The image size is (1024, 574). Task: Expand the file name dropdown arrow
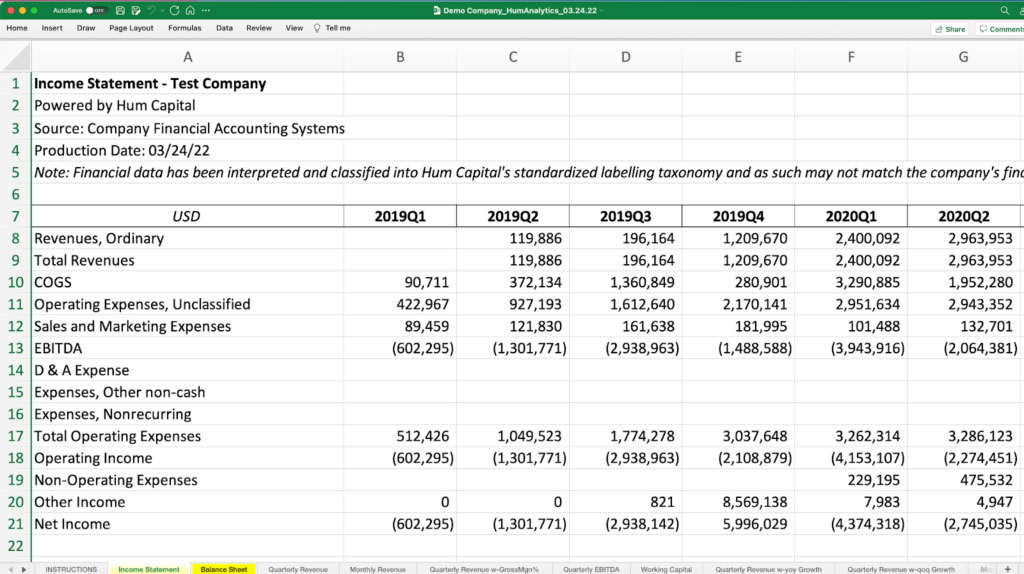pos(601,10)
